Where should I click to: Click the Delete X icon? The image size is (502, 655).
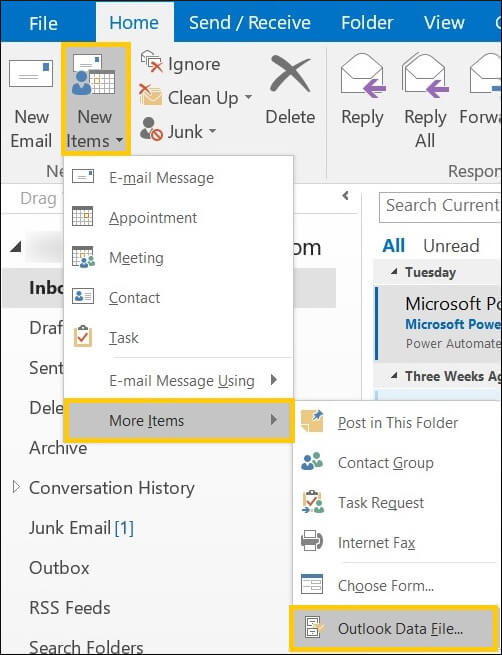(x=290, y=74)
